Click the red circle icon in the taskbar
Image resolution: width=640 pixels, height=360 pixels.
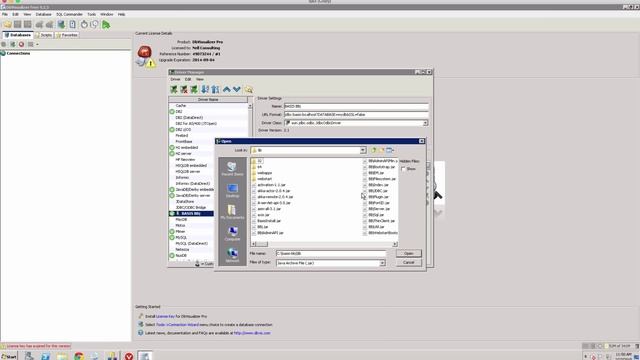129,356
